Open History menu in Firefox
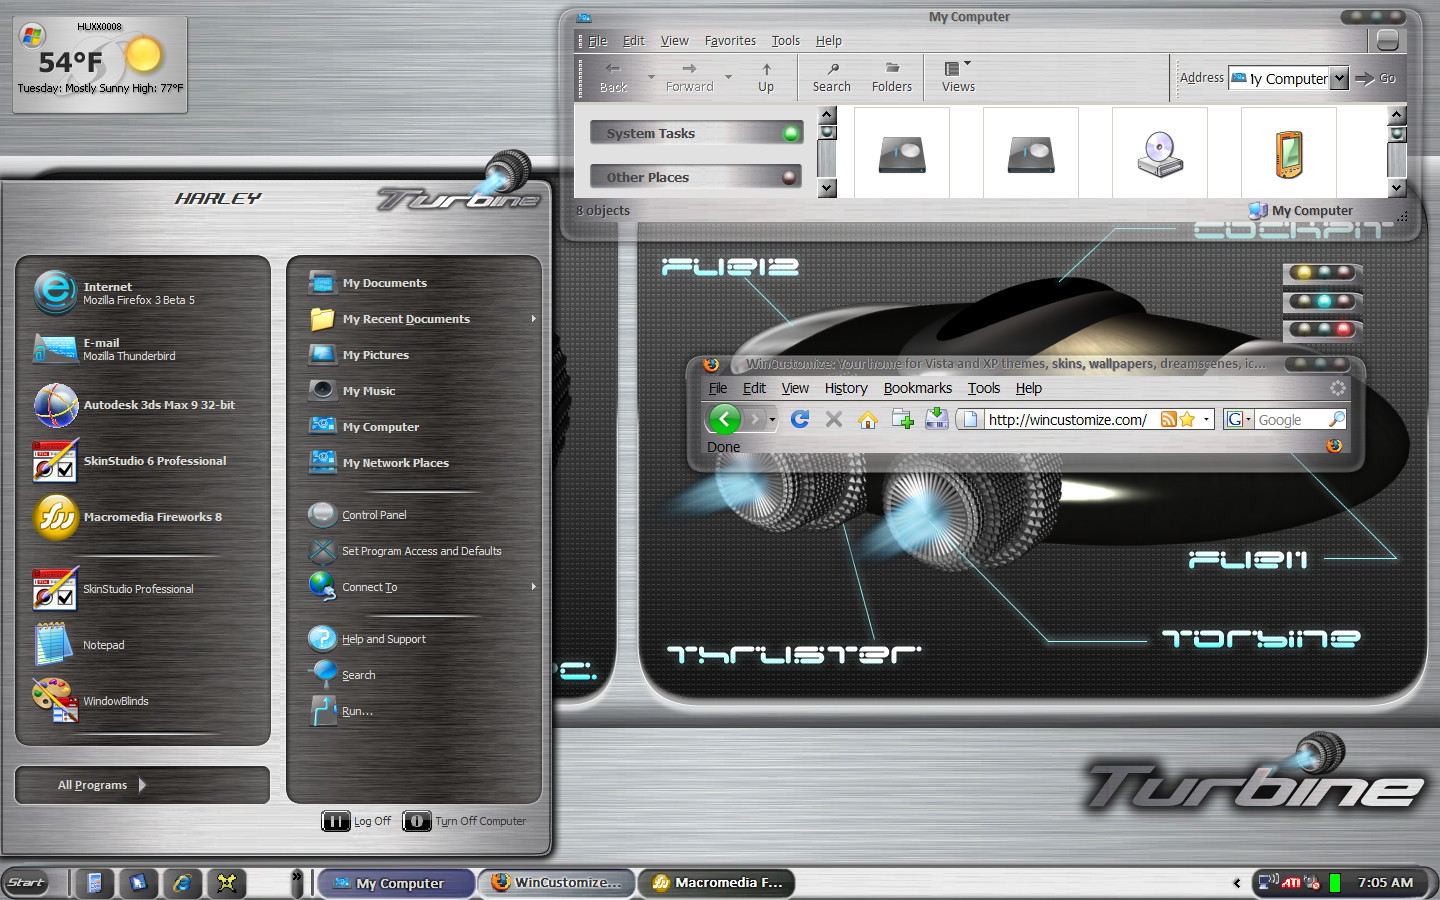The height and width of the screenshot is (900, 1440). click(846, 388)
